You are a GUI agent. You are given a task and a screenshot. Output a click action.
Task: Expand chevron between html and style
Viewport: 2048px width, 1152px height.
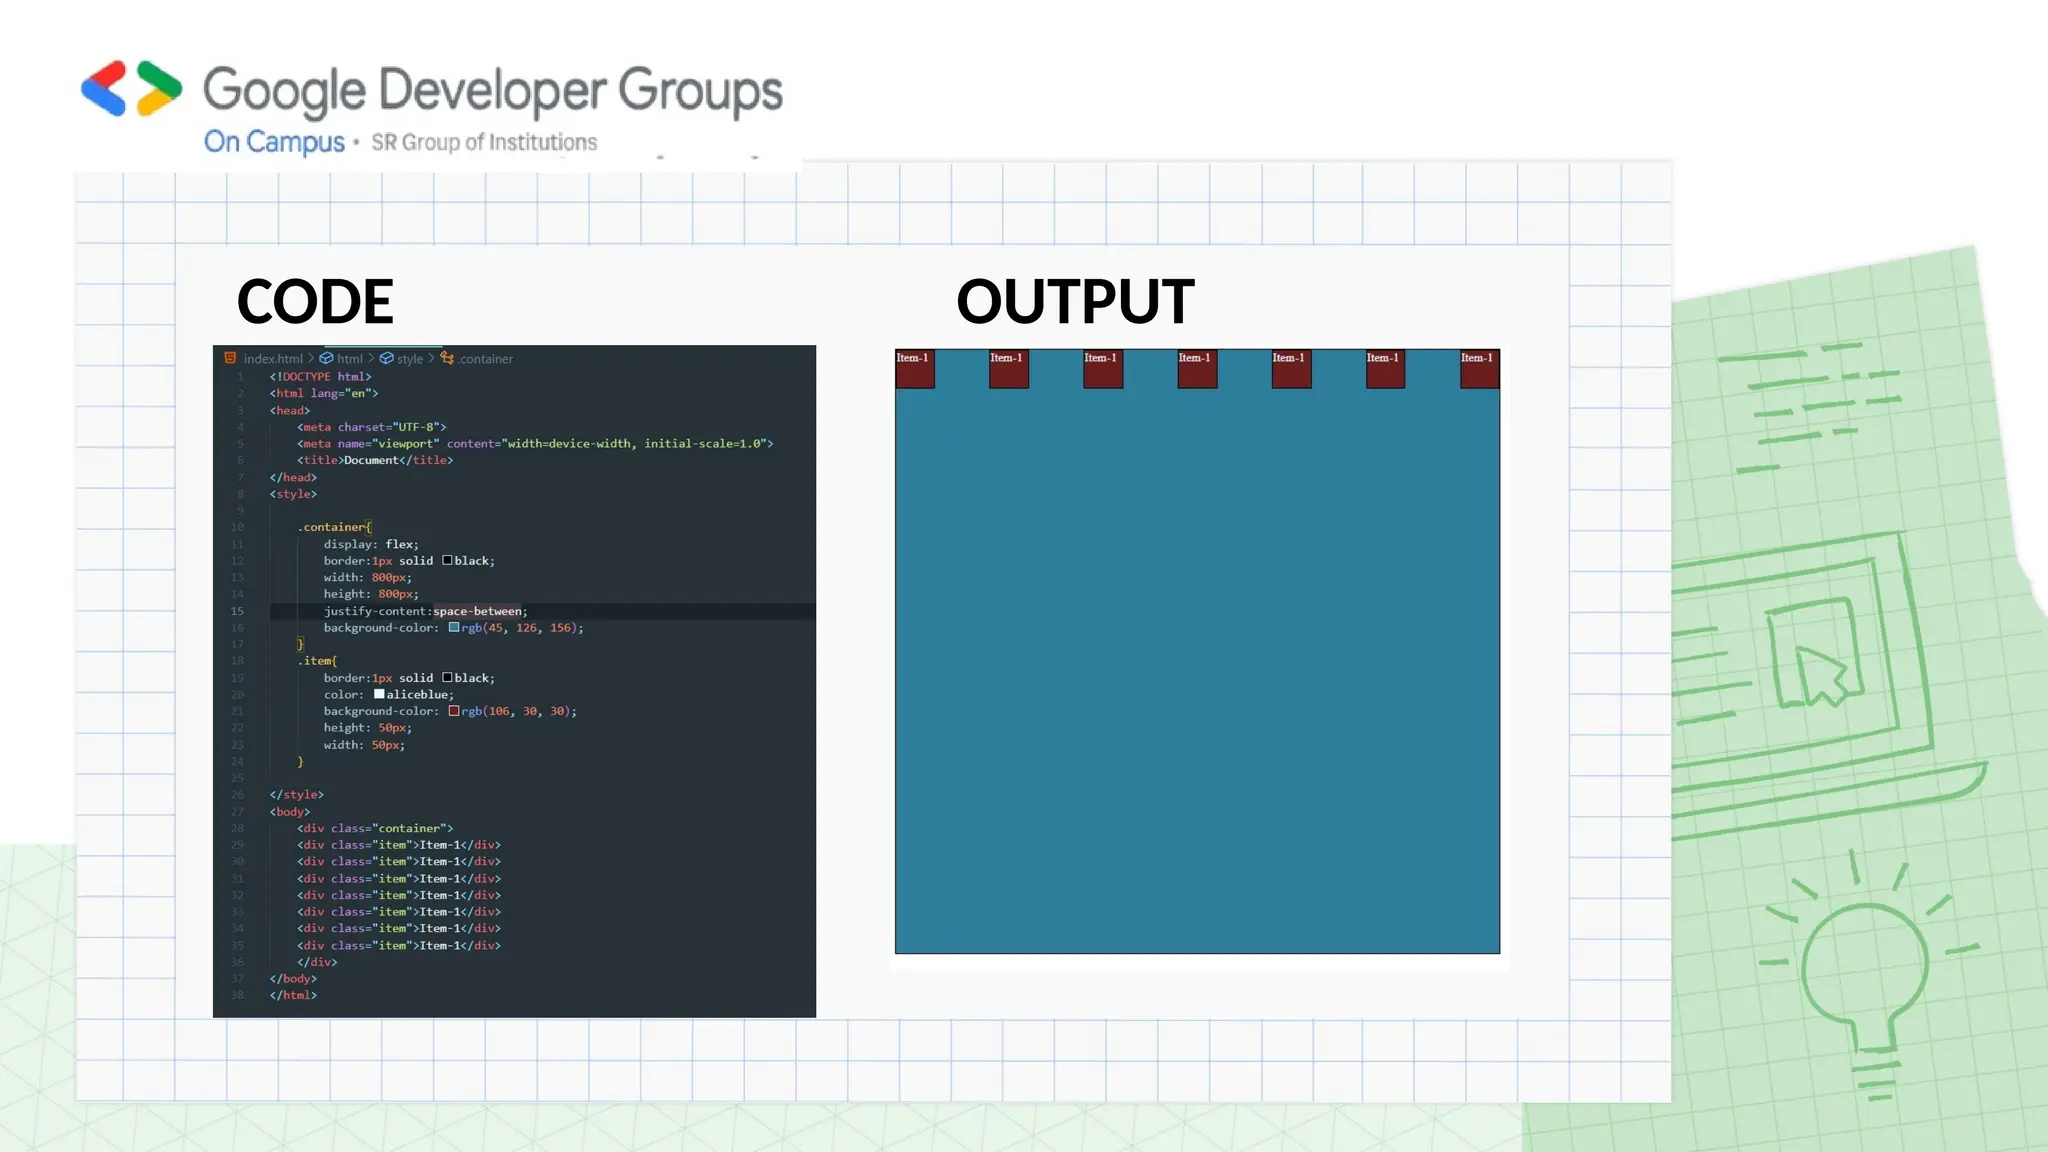(371, 358)
